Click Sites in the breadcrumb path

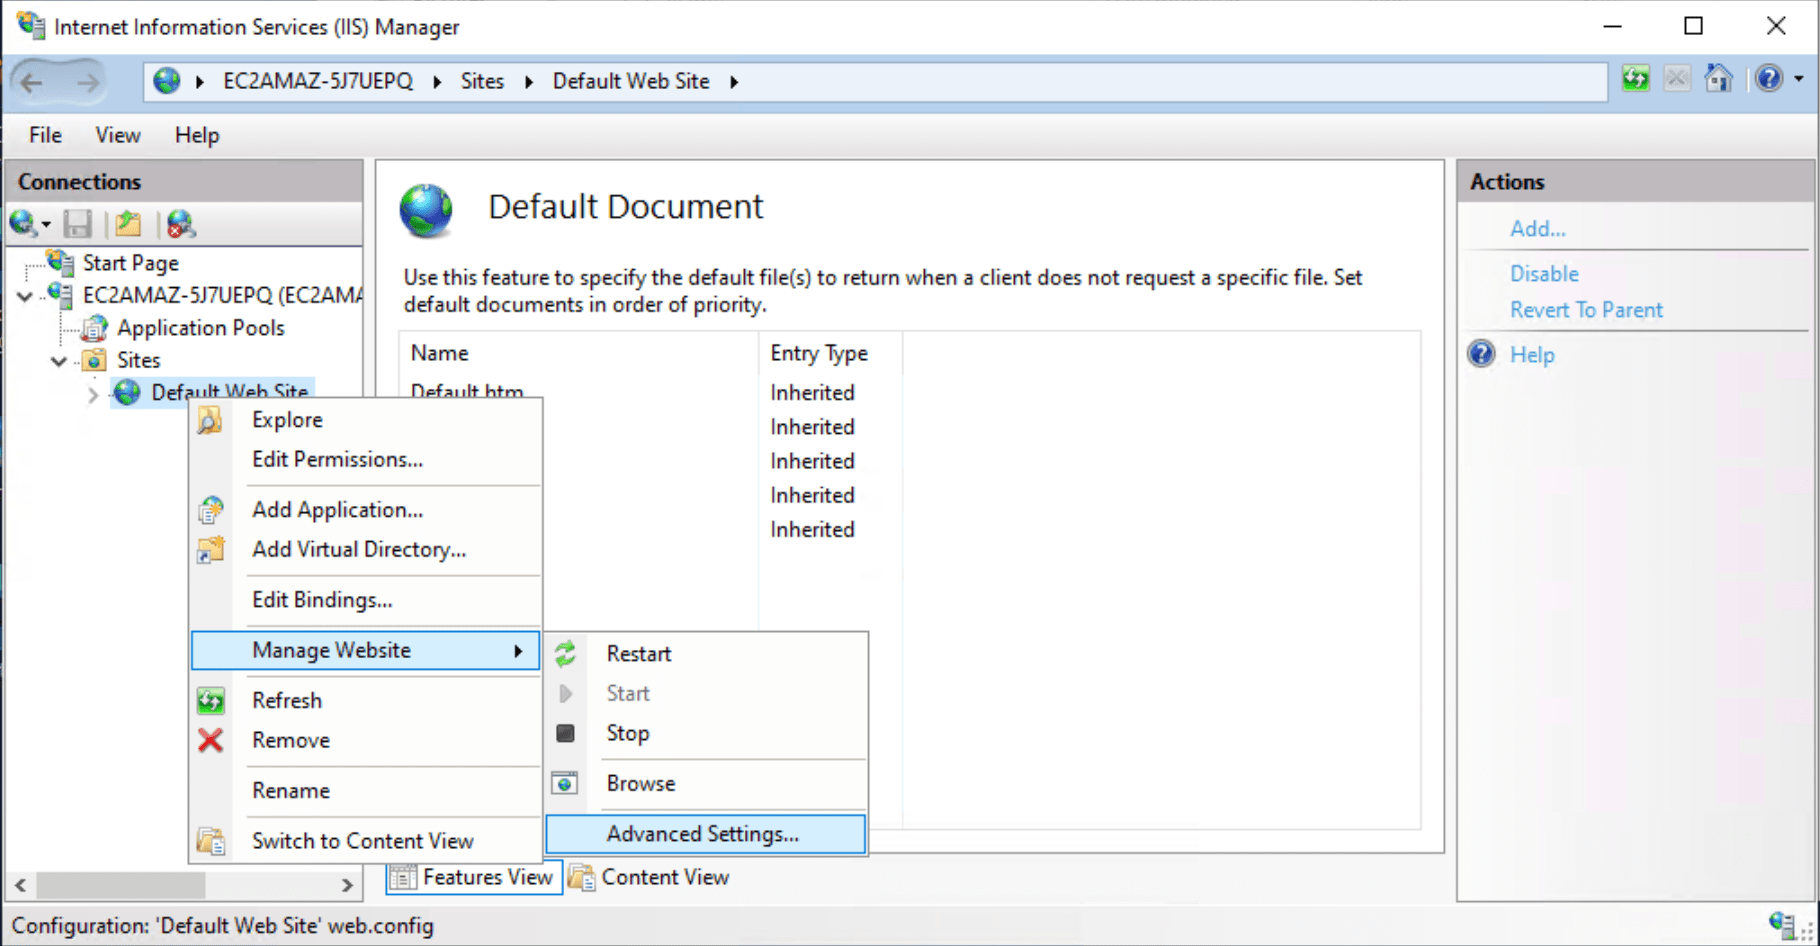coord(482,81)
